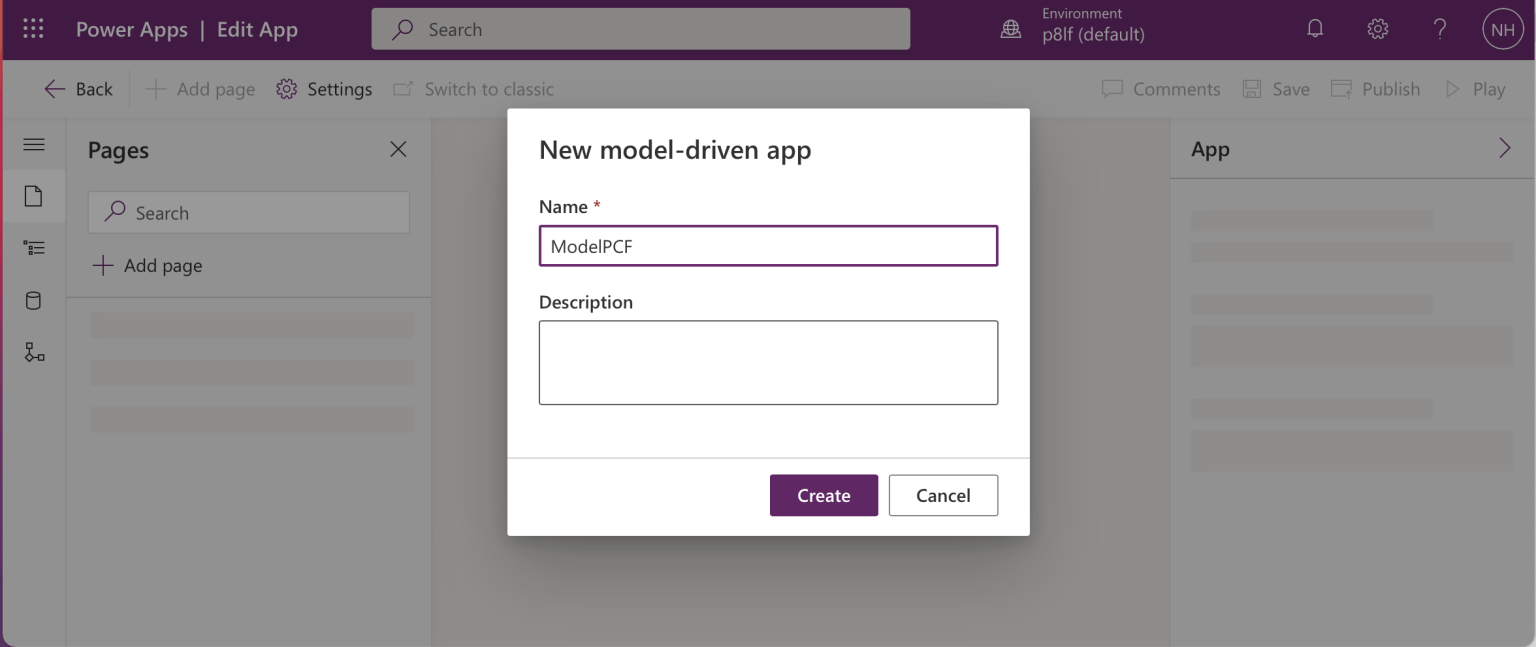Viewport: 1536px width, 647px height.
Task: Select the Automation flow icon in left rail
Action: point(33,352)
